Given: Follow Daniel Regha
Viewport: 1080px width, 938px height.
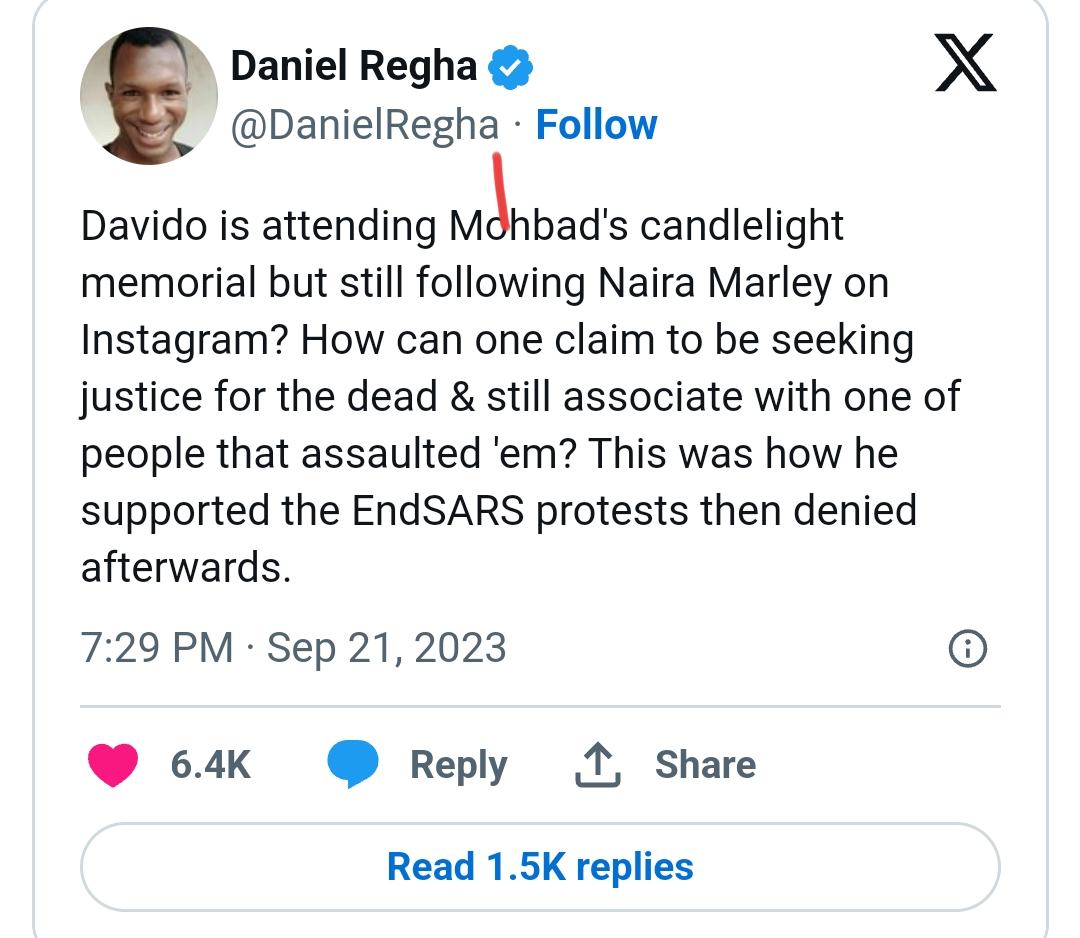Looking at the screenshot, I should click(596, 125).
